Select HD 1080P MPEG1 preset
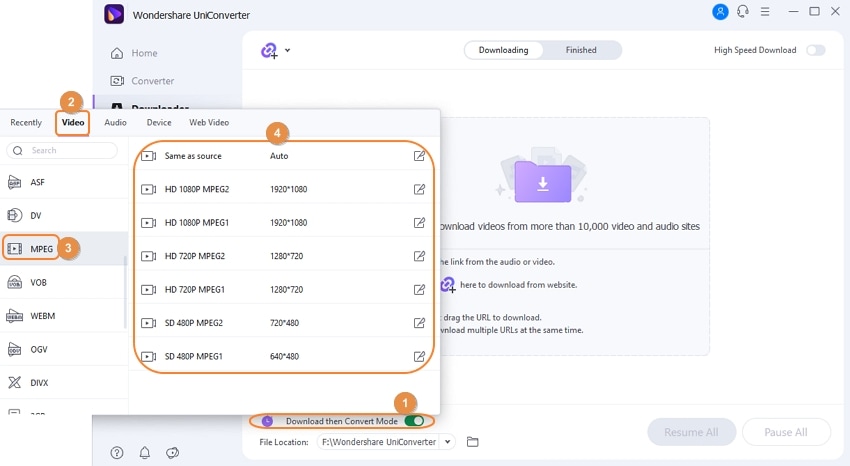The image size is (850, 466). (284, 223)
